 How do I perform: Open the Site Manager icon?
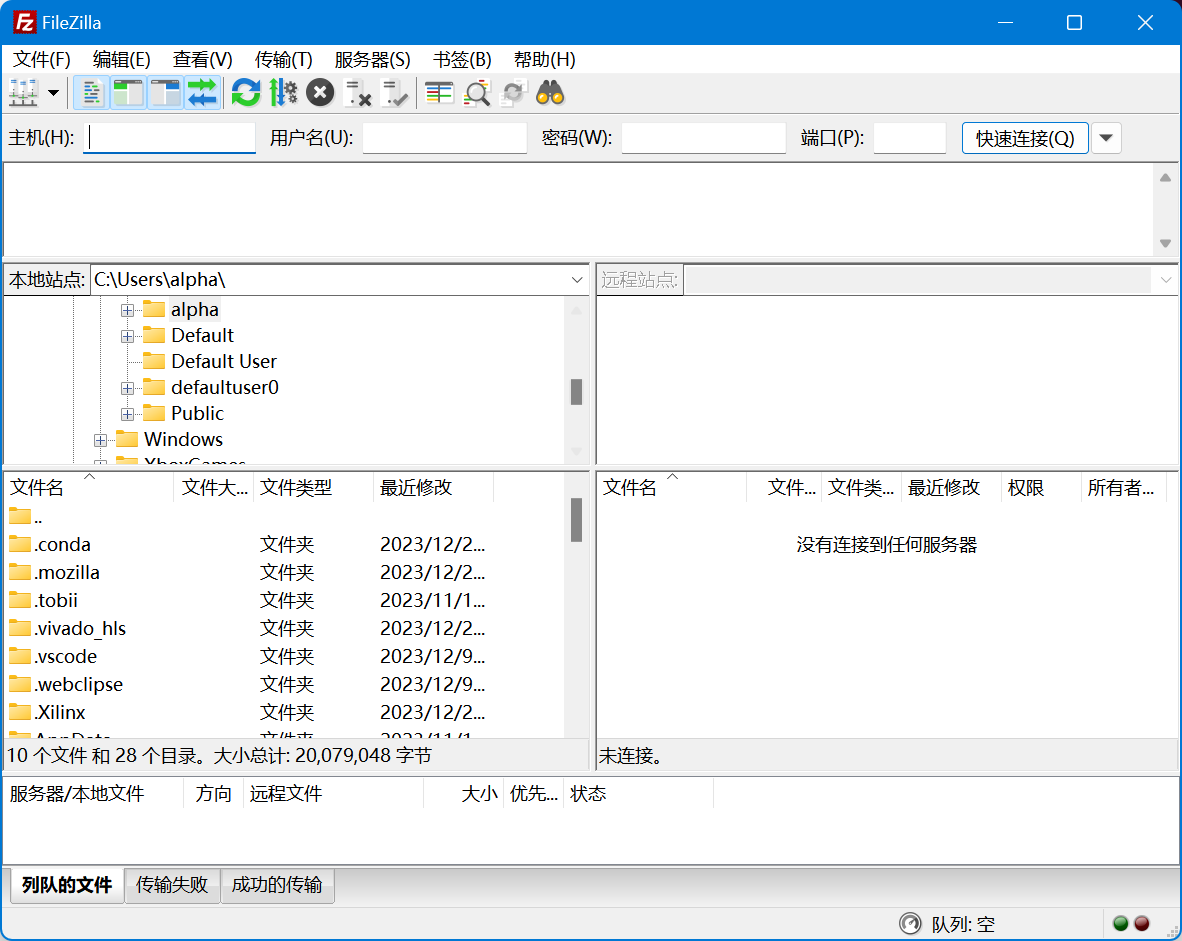[23, 93]
